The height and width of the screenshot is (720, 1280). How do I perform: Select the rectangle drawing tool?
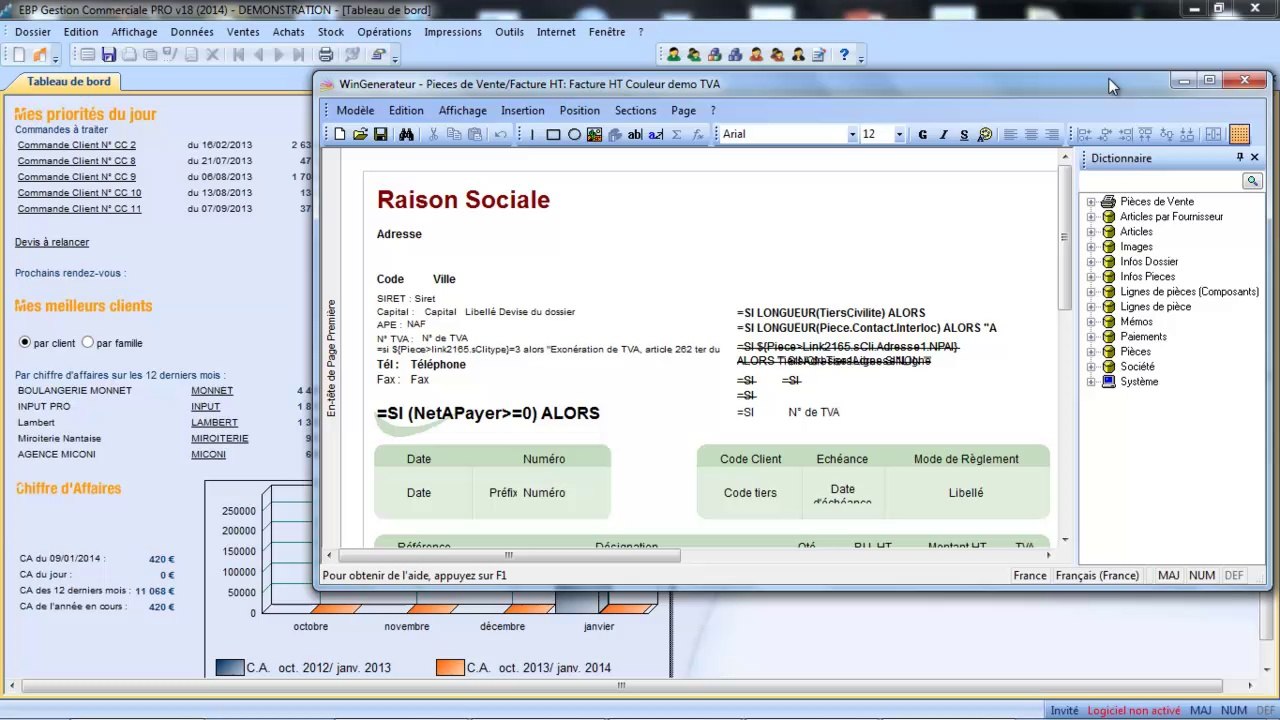(x=553, y=134)
